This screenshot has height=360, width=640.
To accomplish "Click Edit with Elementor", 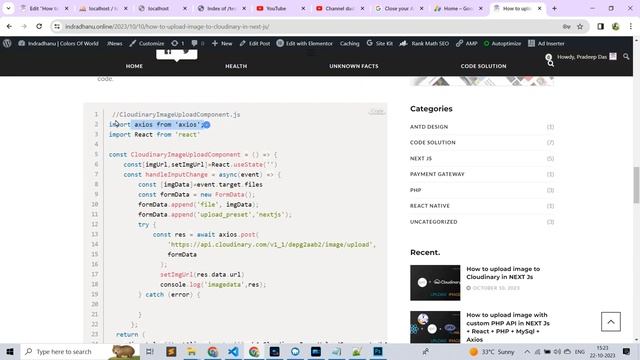I will point(304,43).
